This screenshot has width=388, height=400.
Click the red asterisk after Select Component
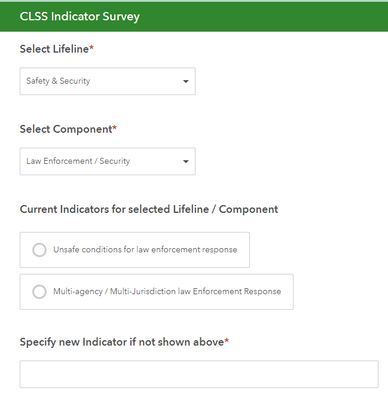pyautogui.click(x=115, y=128)
